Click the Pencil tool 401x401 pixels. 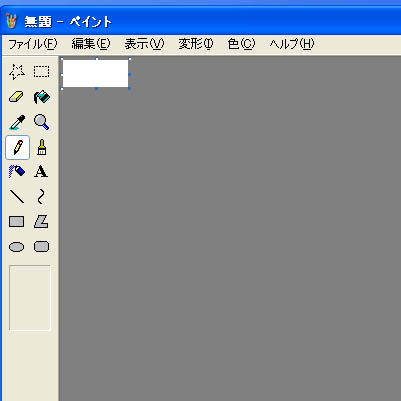click(18, 147)
